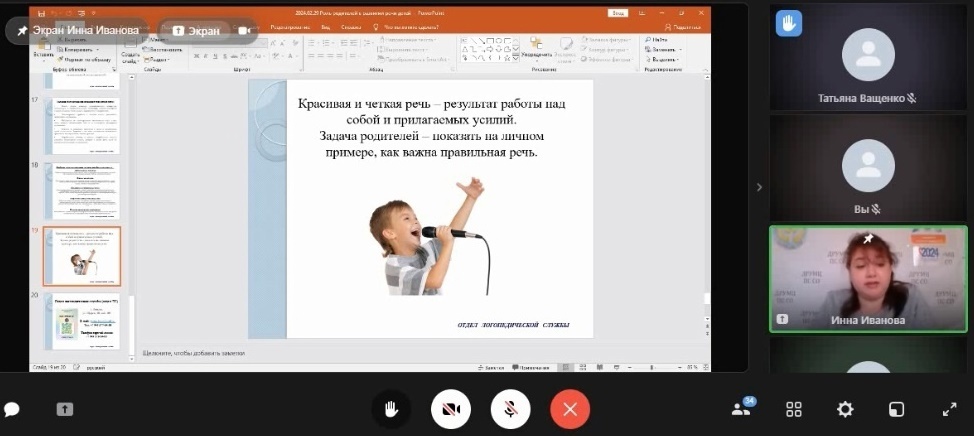Select slide 18 thumbnail

pos(82,191)
